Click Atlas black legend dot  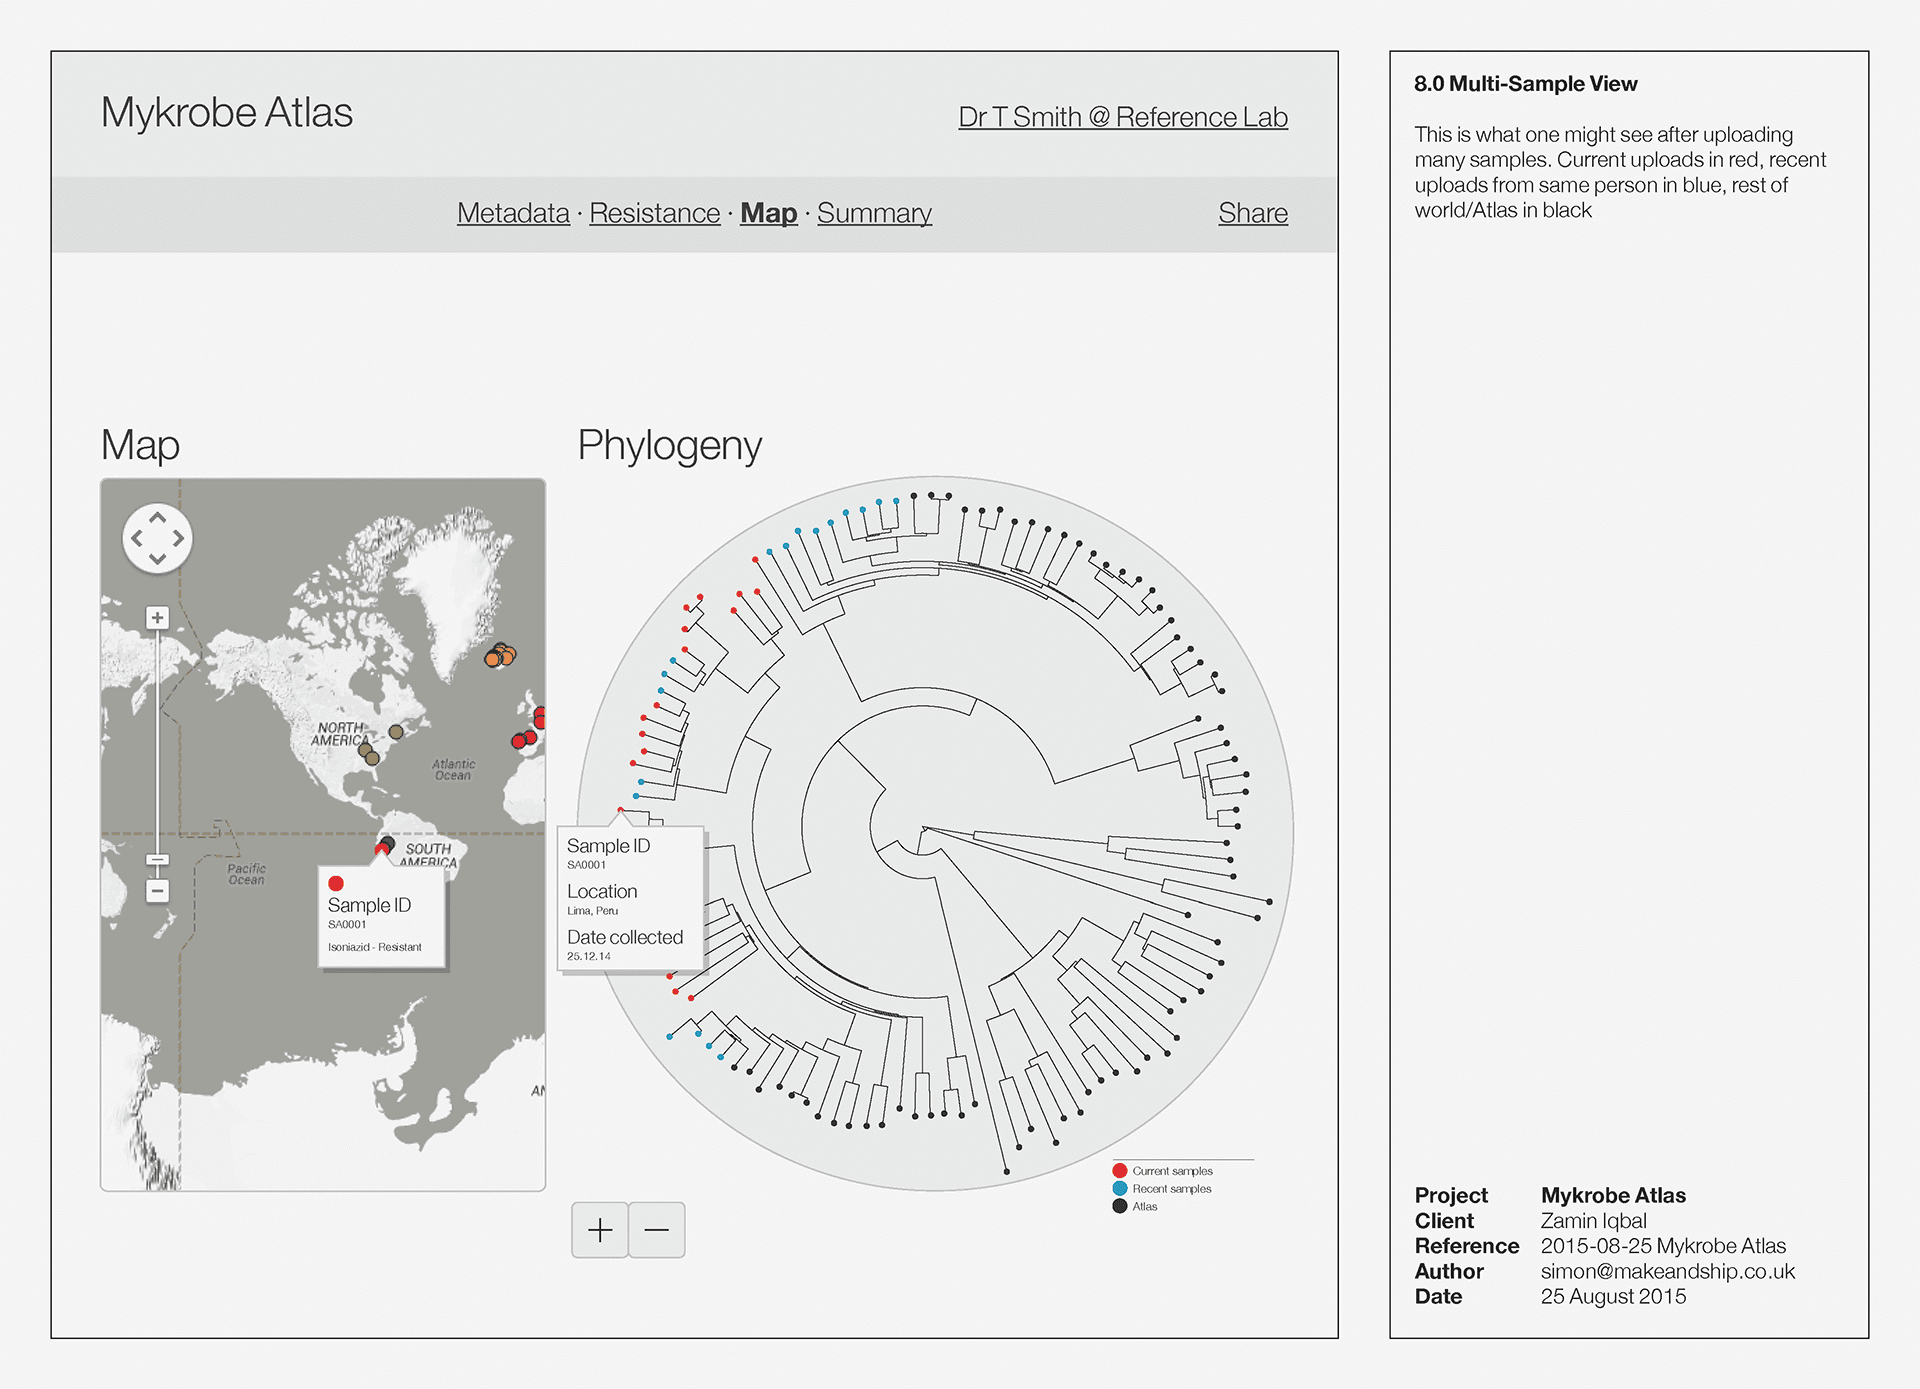point(1120,1207)
